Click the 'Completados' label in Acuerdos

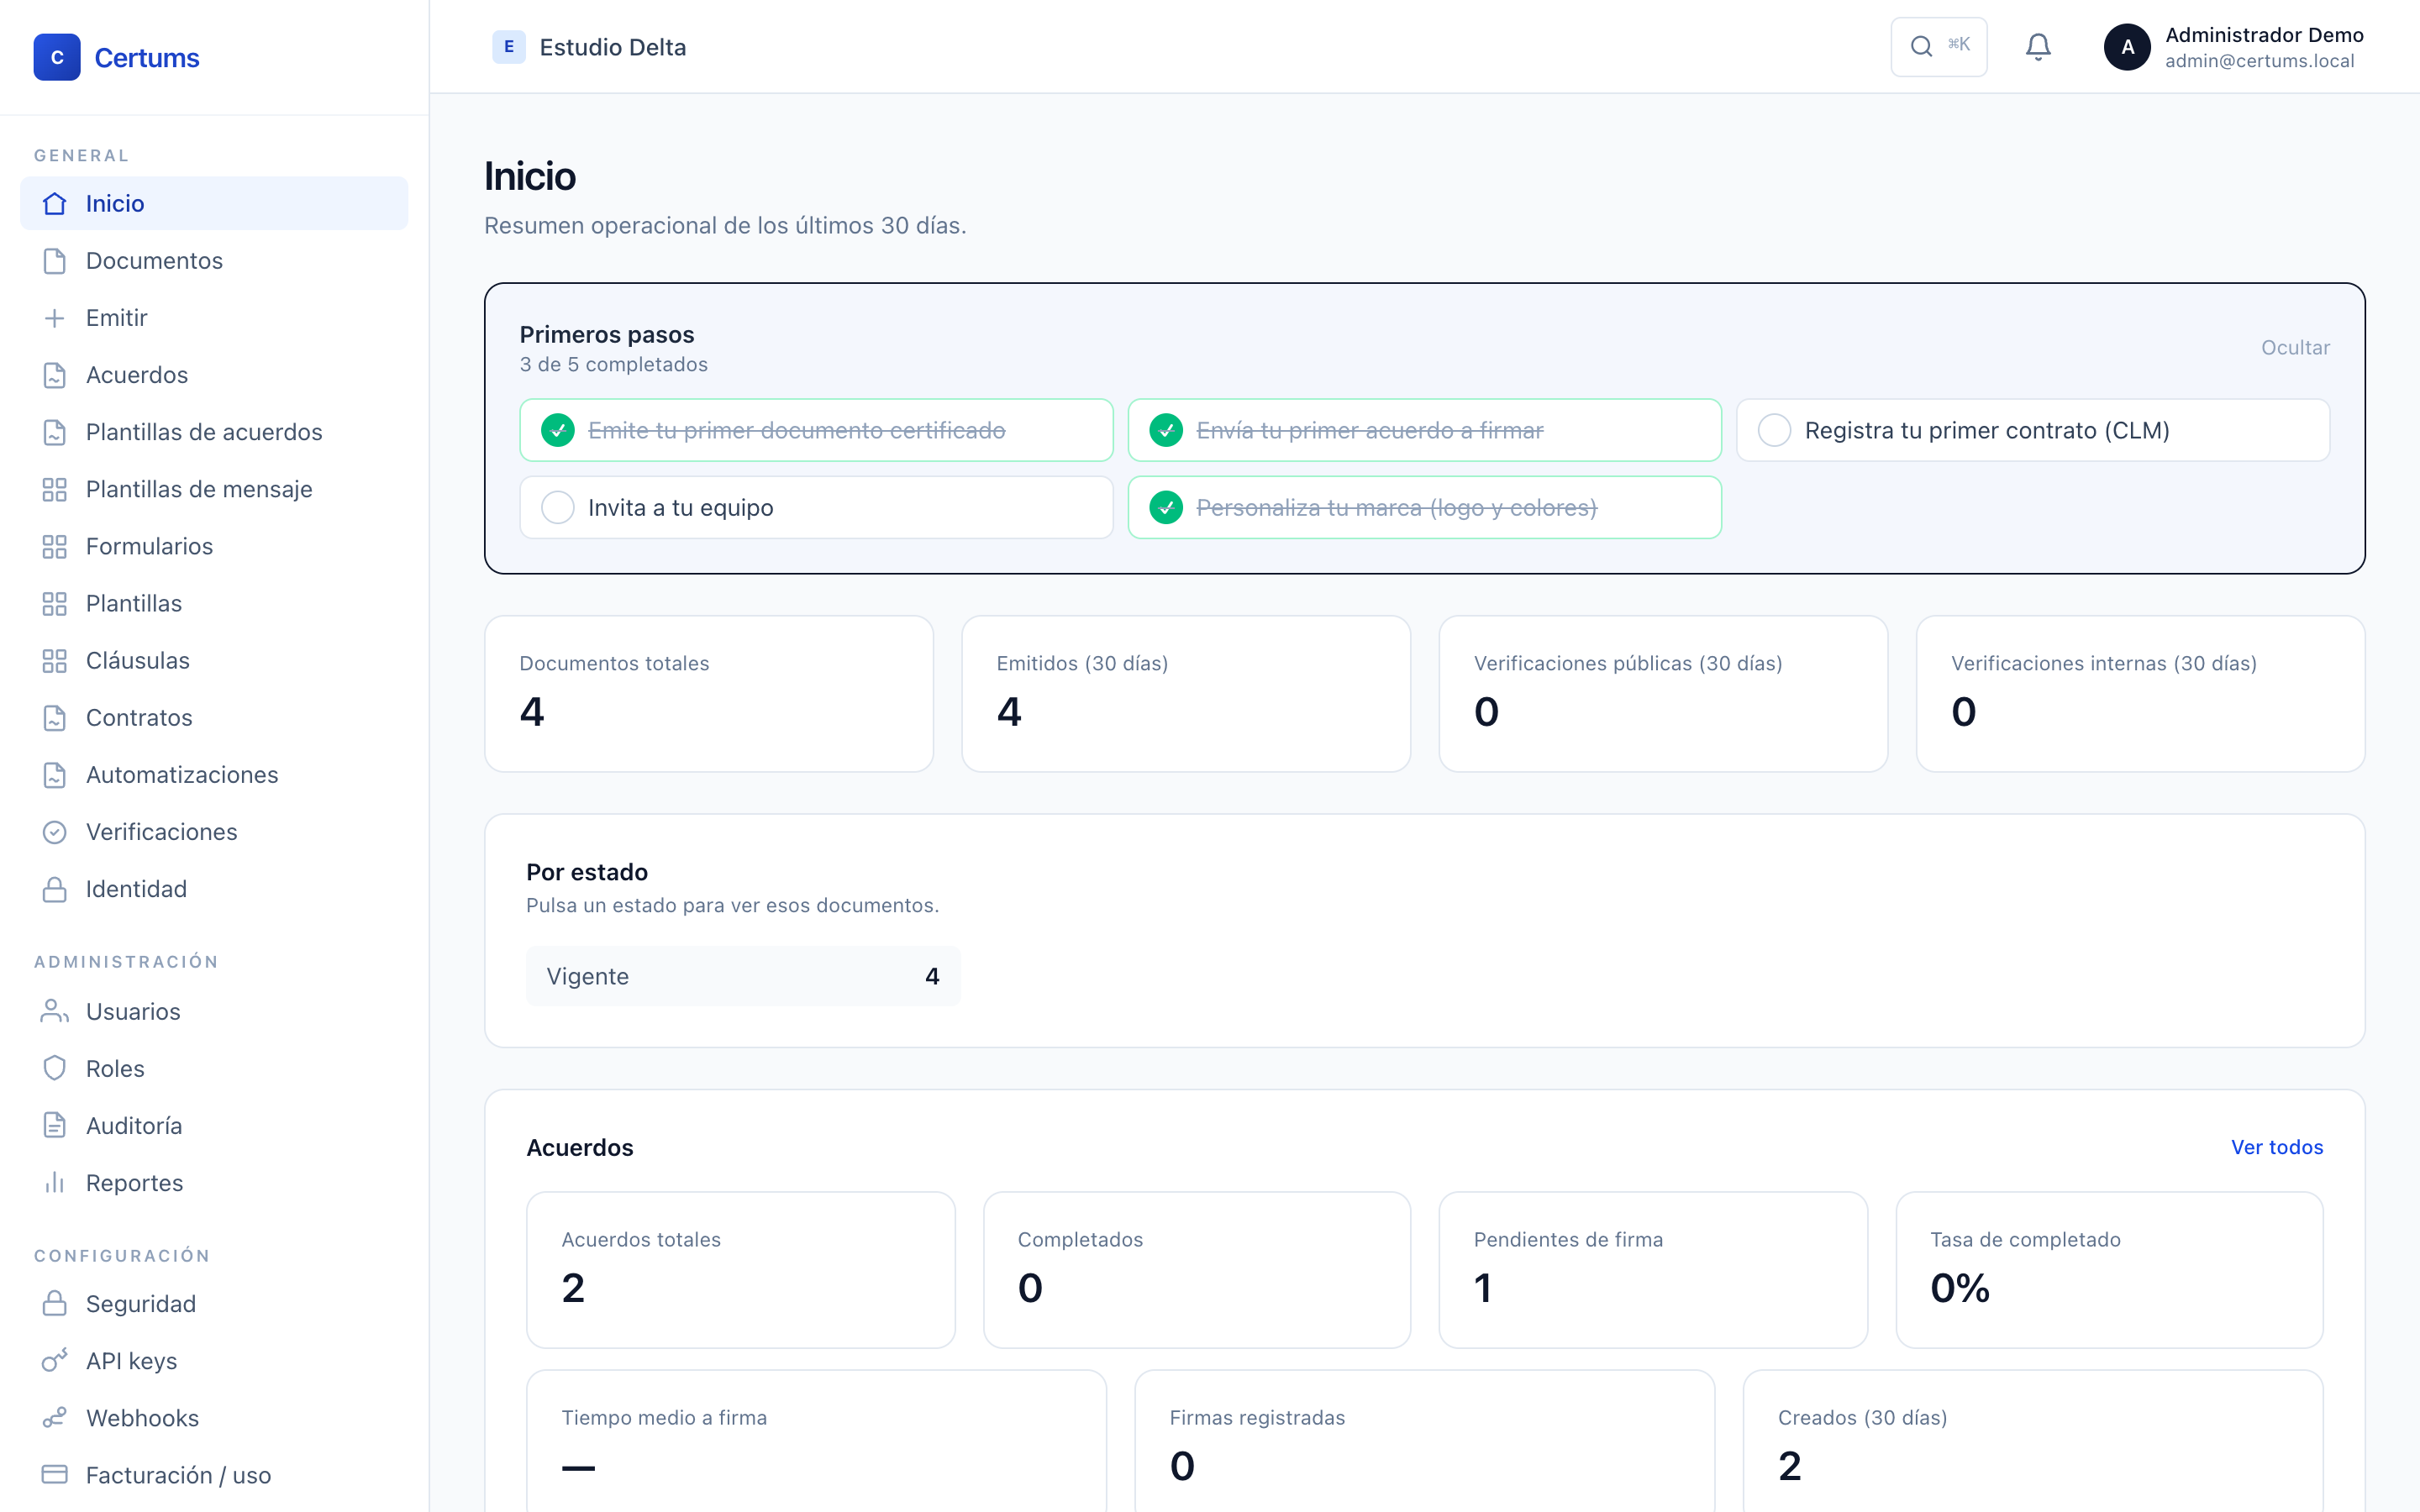tap(1080, 1239)
